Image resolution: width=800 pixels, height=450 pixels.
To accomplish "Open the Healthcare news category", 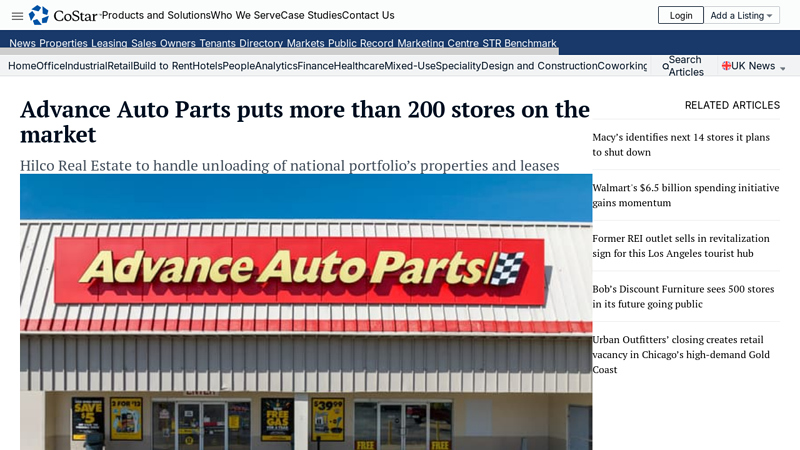I will pyautogui.click(x=359, y=66).
